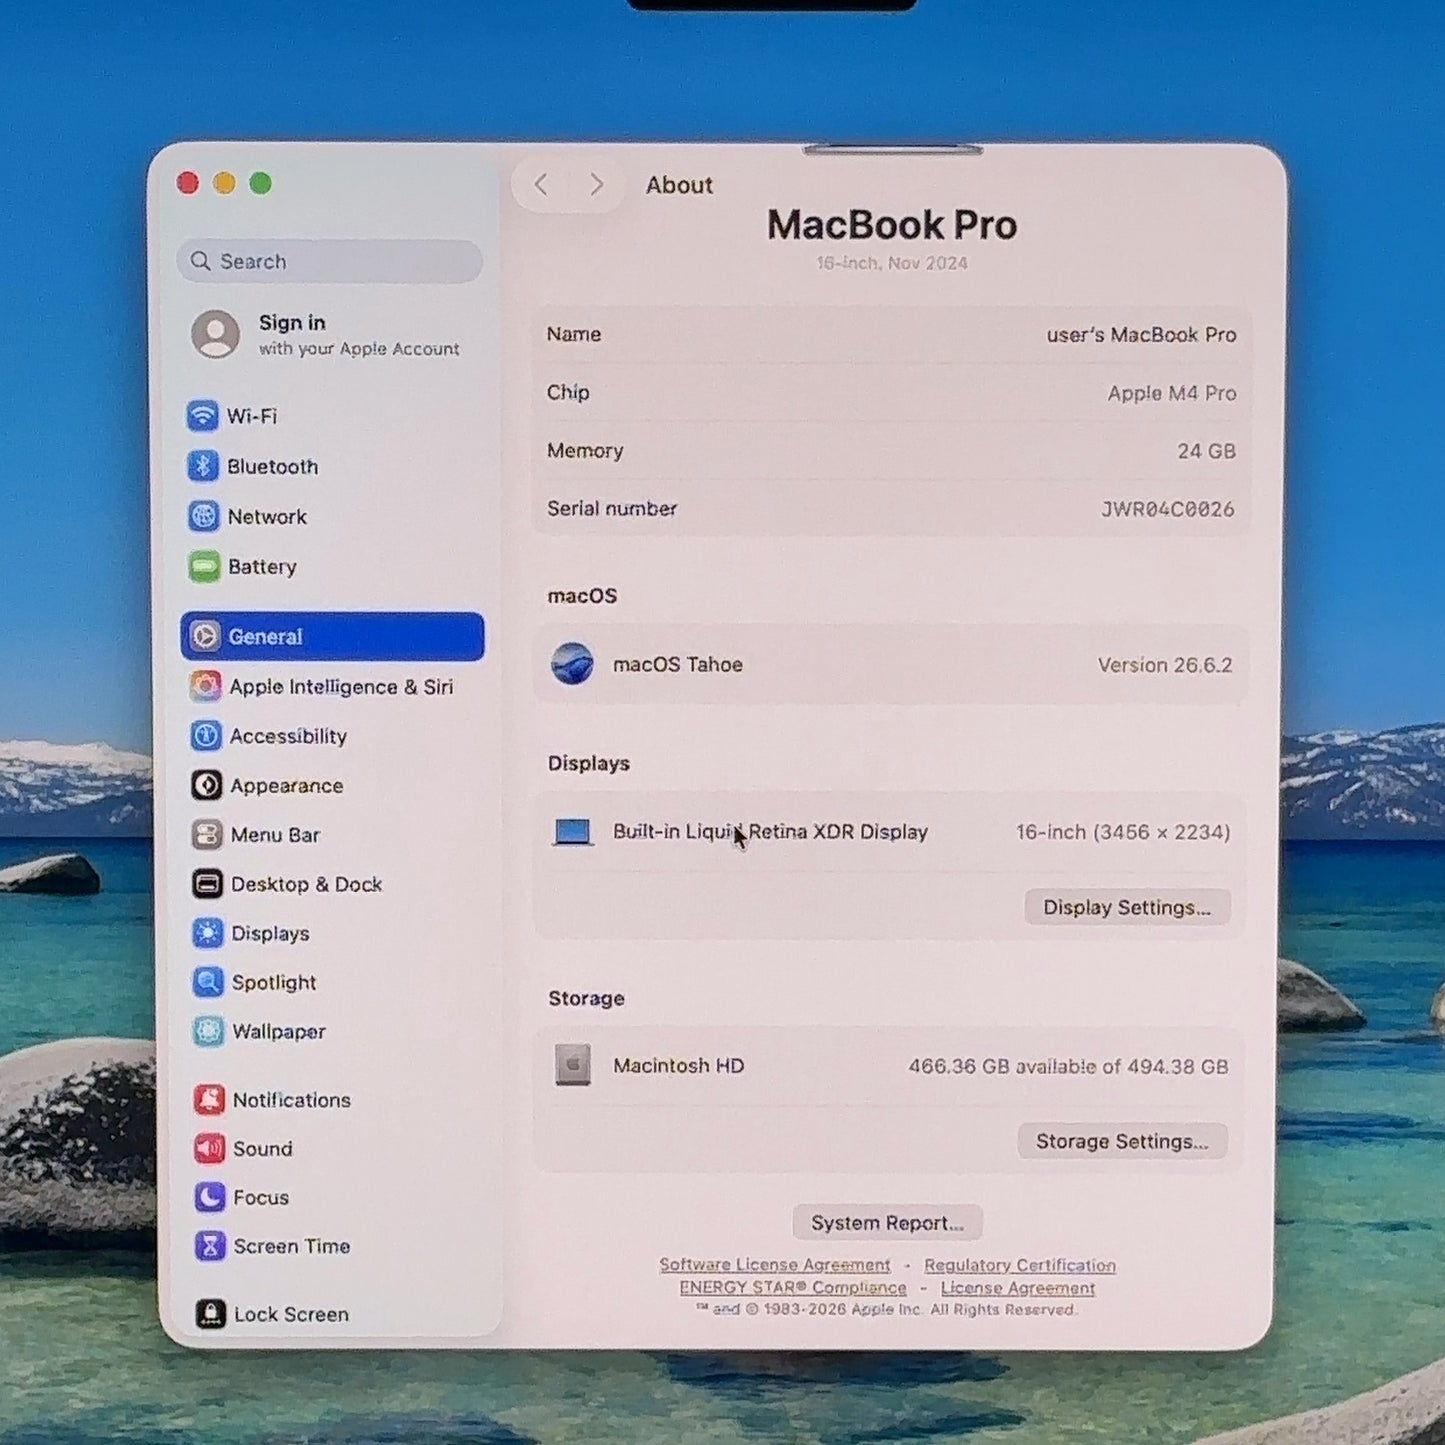Choose the Network sidebar label
This screenshot has height=1445, width=1445.
(267, 517)
